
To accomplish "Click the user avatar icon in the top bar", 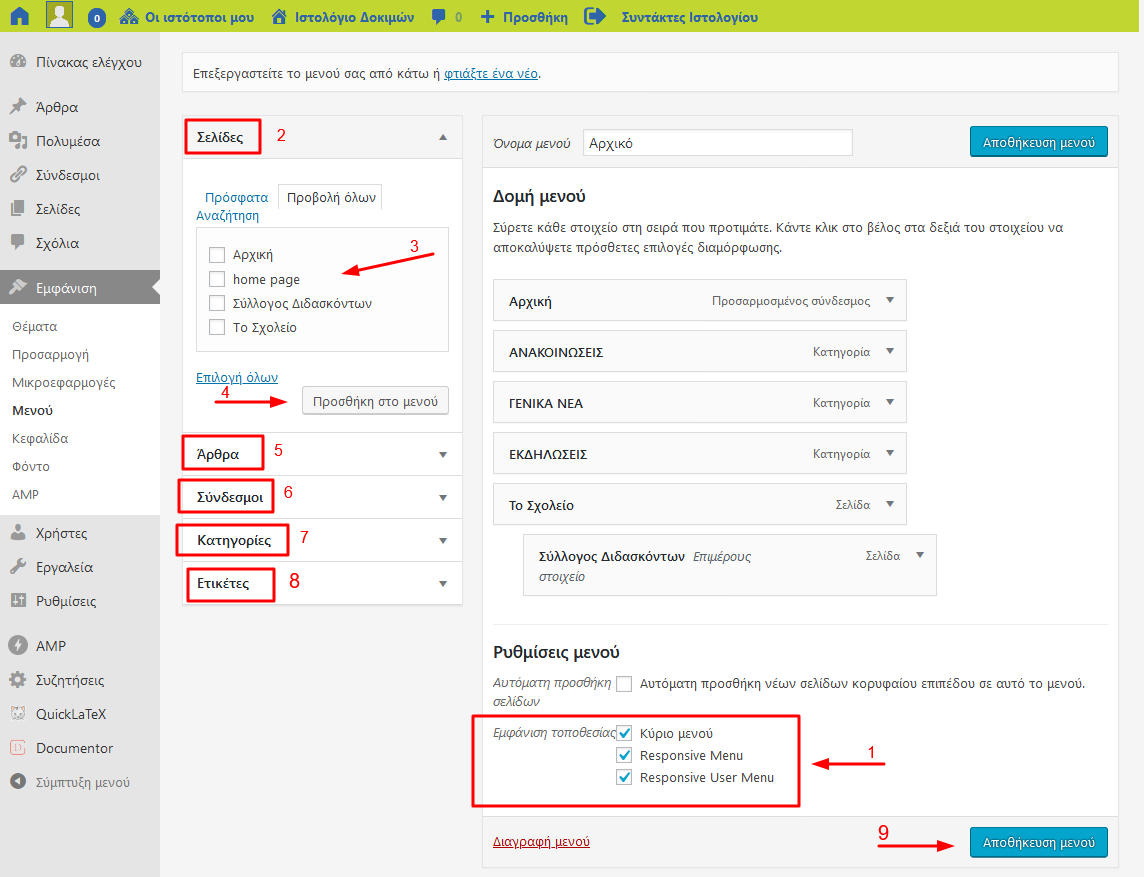I will click(60, 16).
